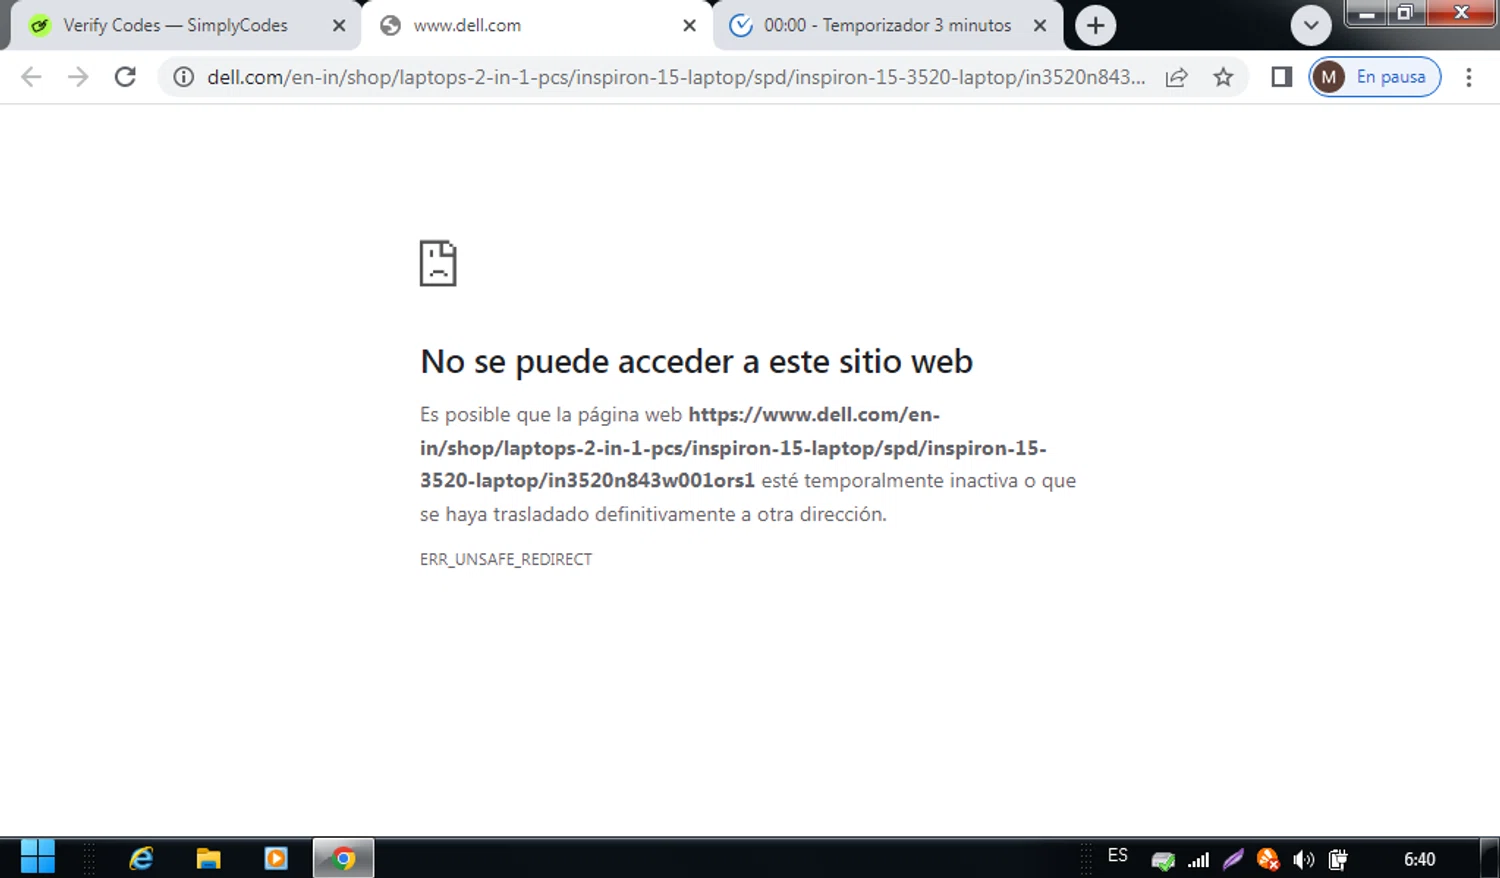Click the back navigation arrow
The height and width of the screenshot is (878, 1500).
(32, 77)
